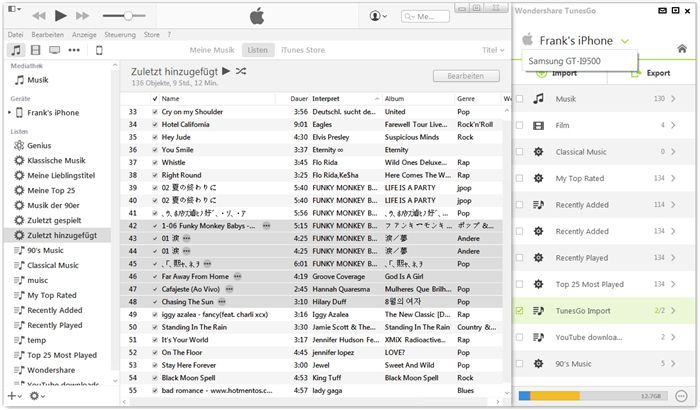Open the Anzeige menu
Viewport: 700px width, 410px height.
84,34
